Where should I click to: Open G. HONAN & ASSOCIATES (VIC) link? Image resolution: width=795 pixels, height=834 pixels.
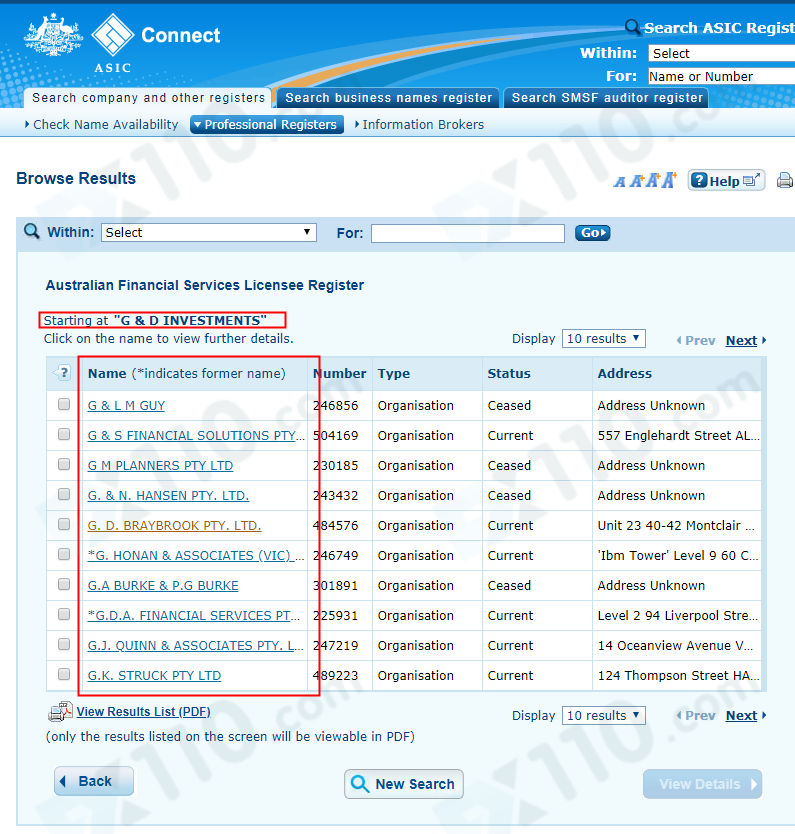coord(196,555)
